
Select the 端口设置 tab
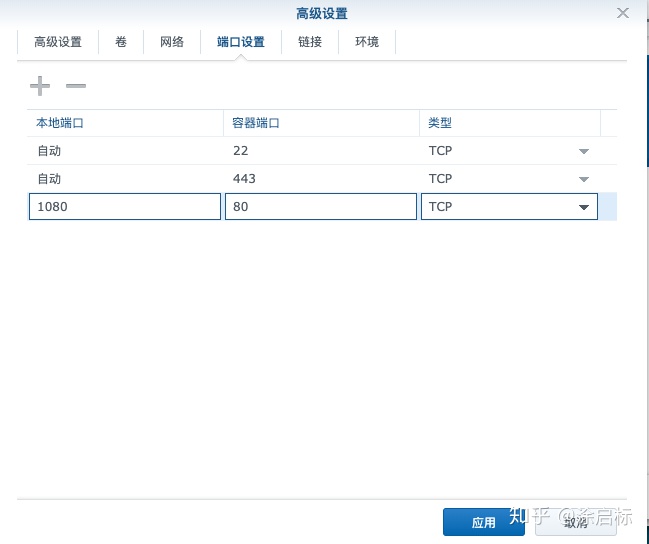point(241,42)
